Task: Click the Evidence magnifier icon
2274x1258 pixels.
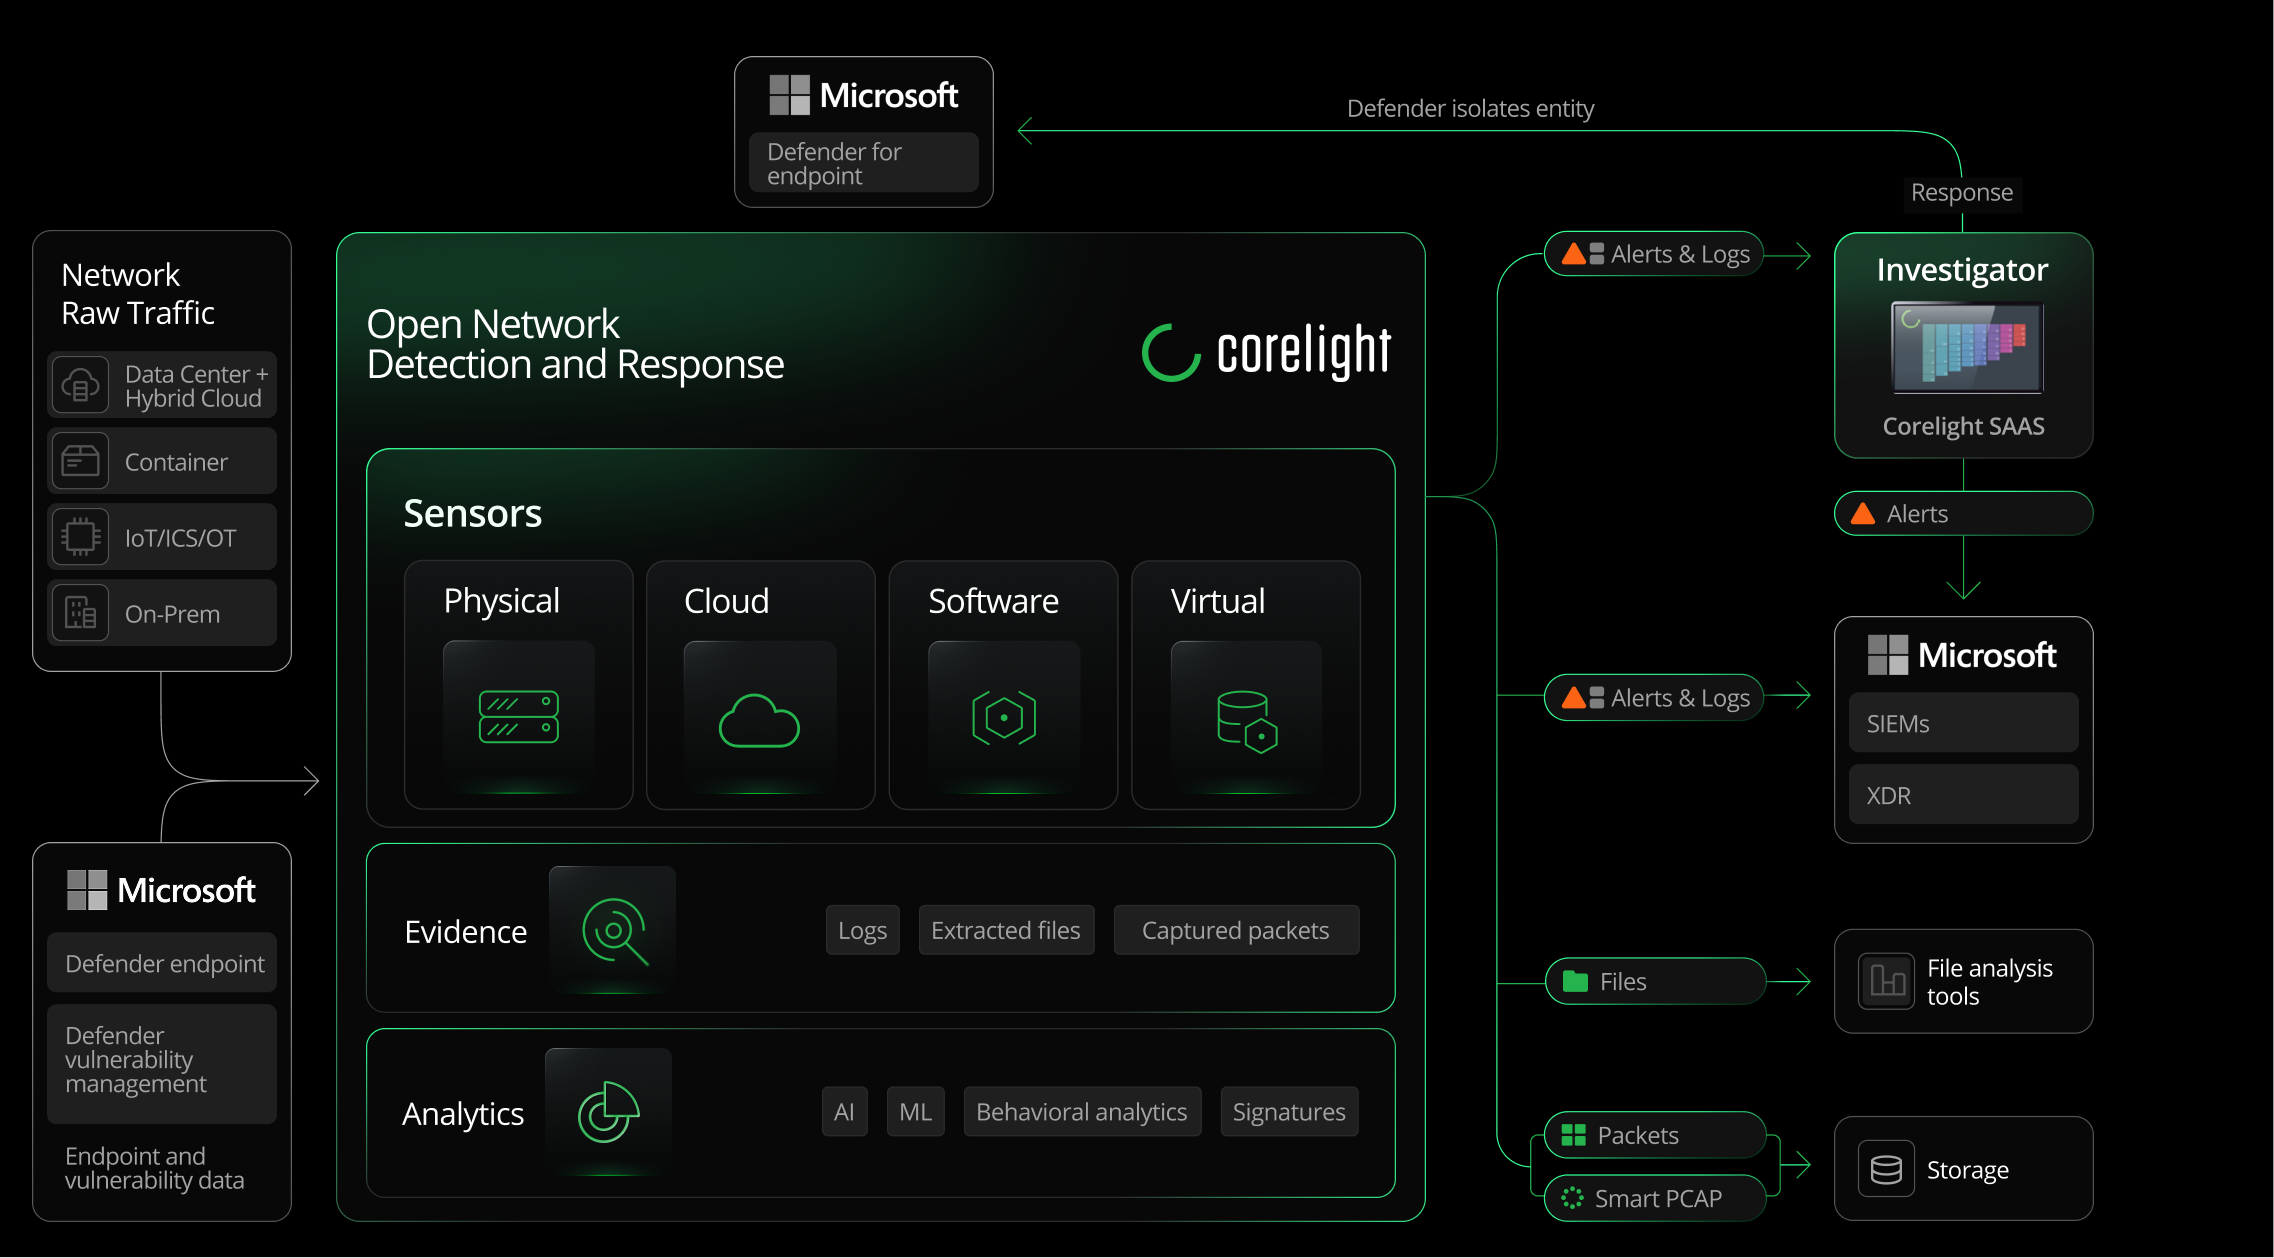Action: click(x=611, y=930)
